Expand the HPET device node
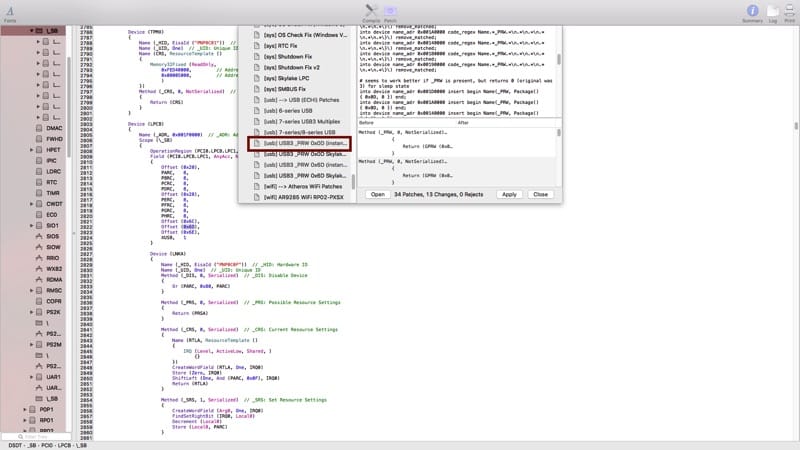The width and height of the screenshot is (800, 450). coord(33,149)
